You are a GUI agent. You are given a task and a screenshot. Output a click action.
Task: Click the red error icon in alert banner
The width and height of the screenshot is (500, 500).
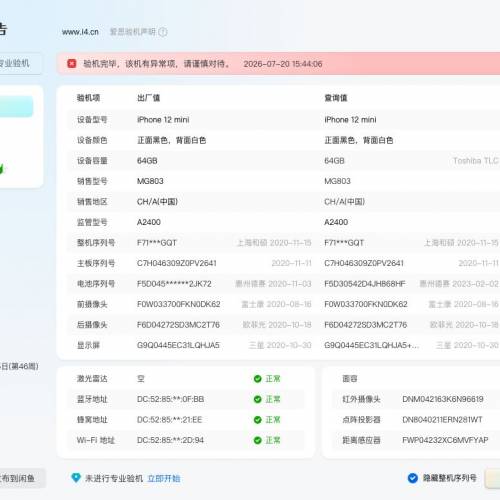72,64
